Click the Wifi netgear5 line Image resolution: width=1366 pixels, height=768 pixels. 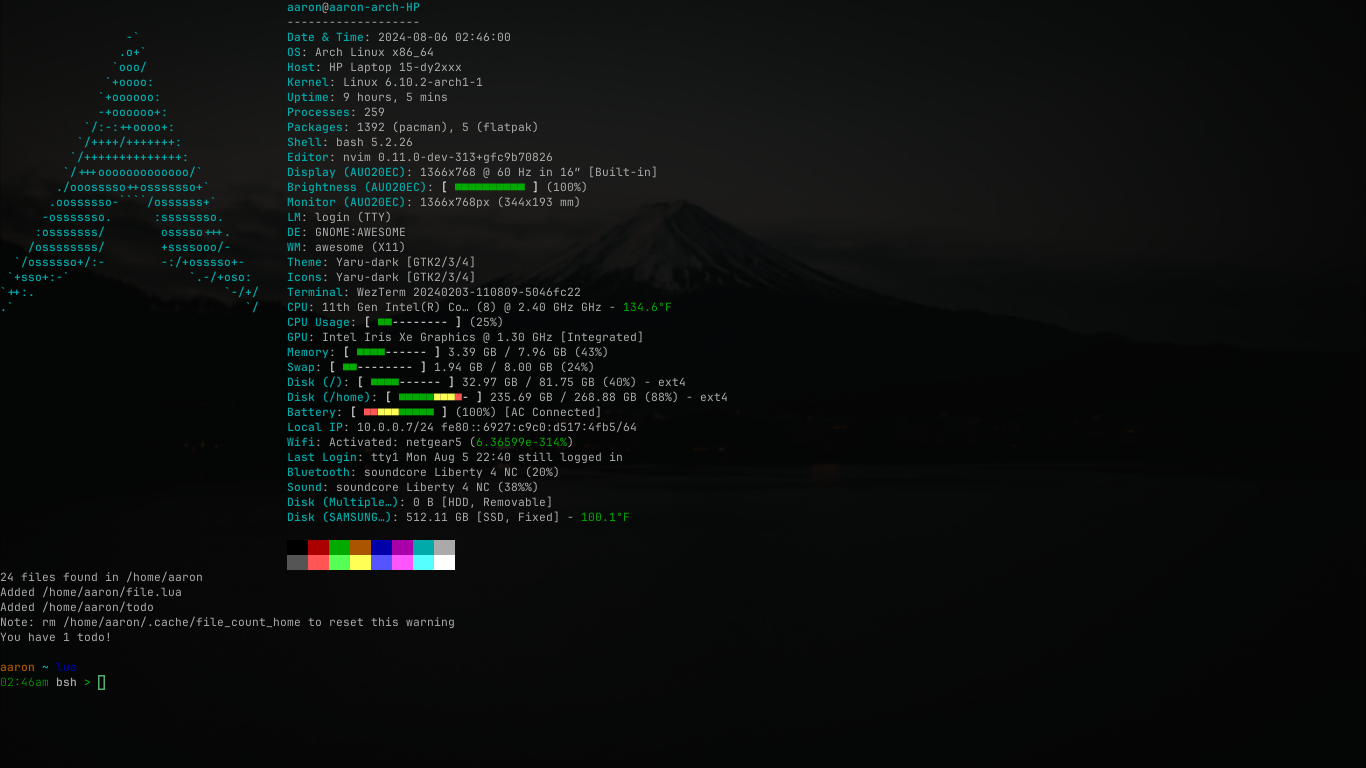(430, 442)
